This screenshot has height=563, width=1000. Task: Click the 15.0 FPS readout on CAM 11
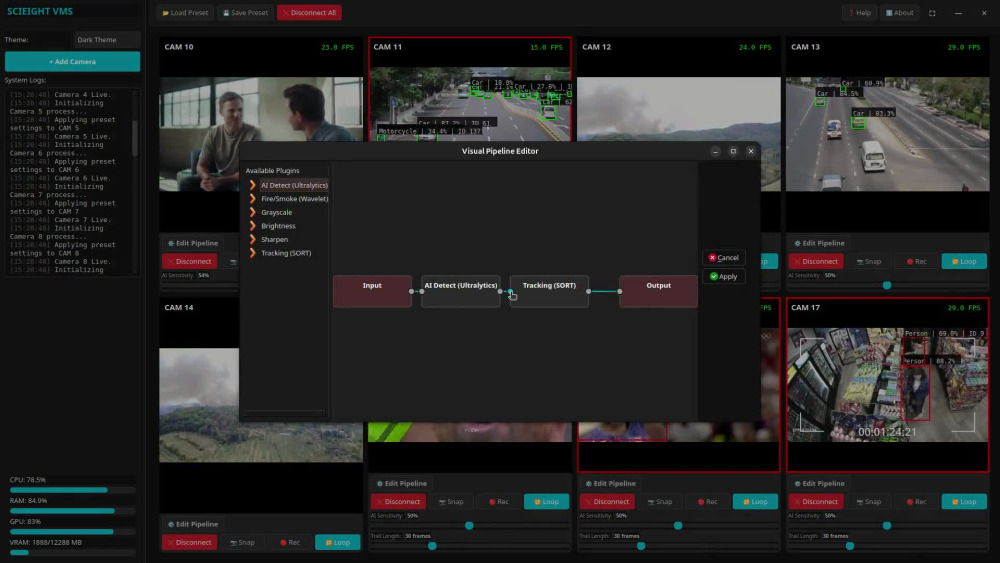coord(546,47)
